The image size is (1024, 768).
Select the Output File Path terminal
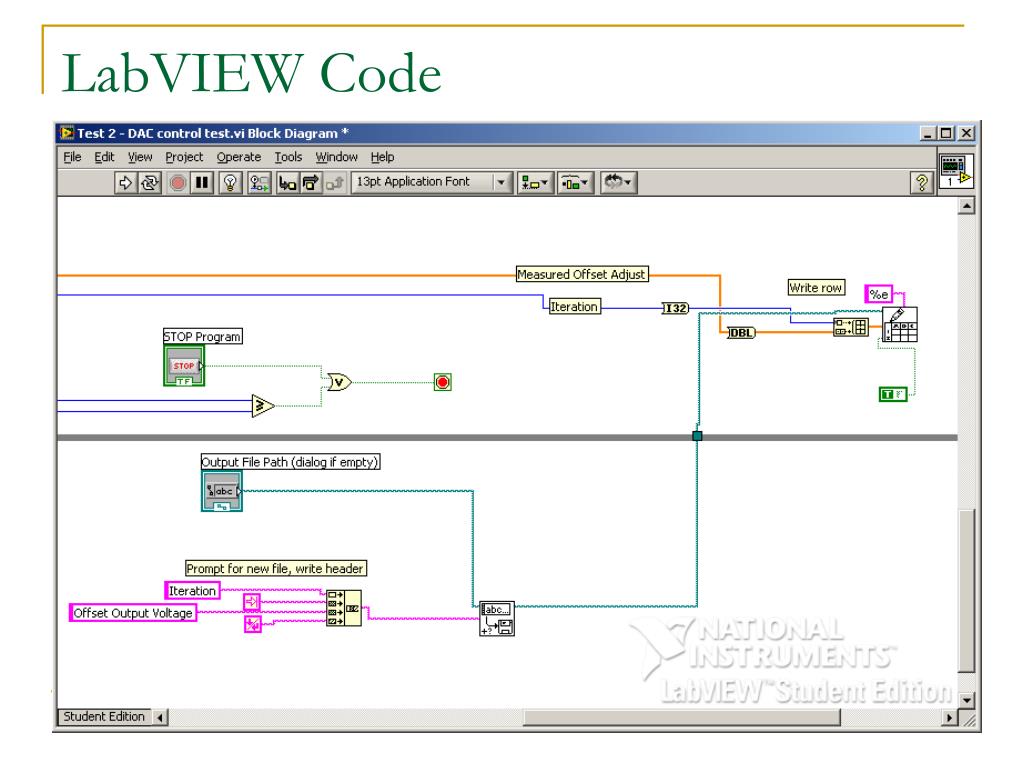click(x=221, y=491)
